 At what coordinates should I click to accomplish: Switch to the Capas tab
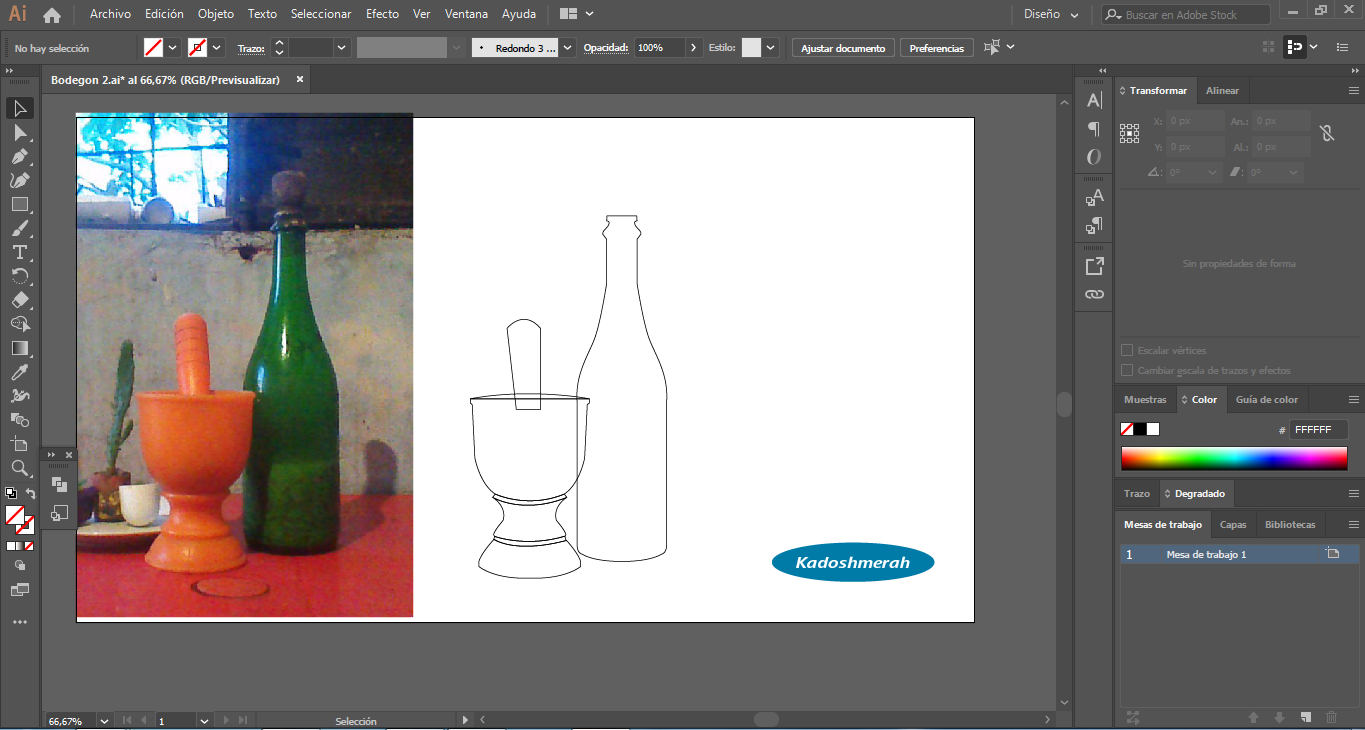pyautogui.click(x=1233, y=525)
